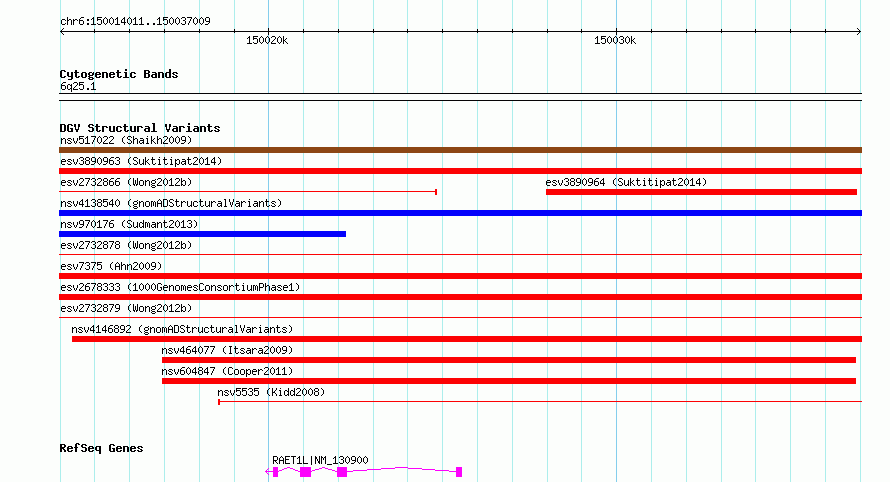890x482 pixels.
Task: Open the nsv604847 (Cooper2011) label
Action: pos(227,371)
